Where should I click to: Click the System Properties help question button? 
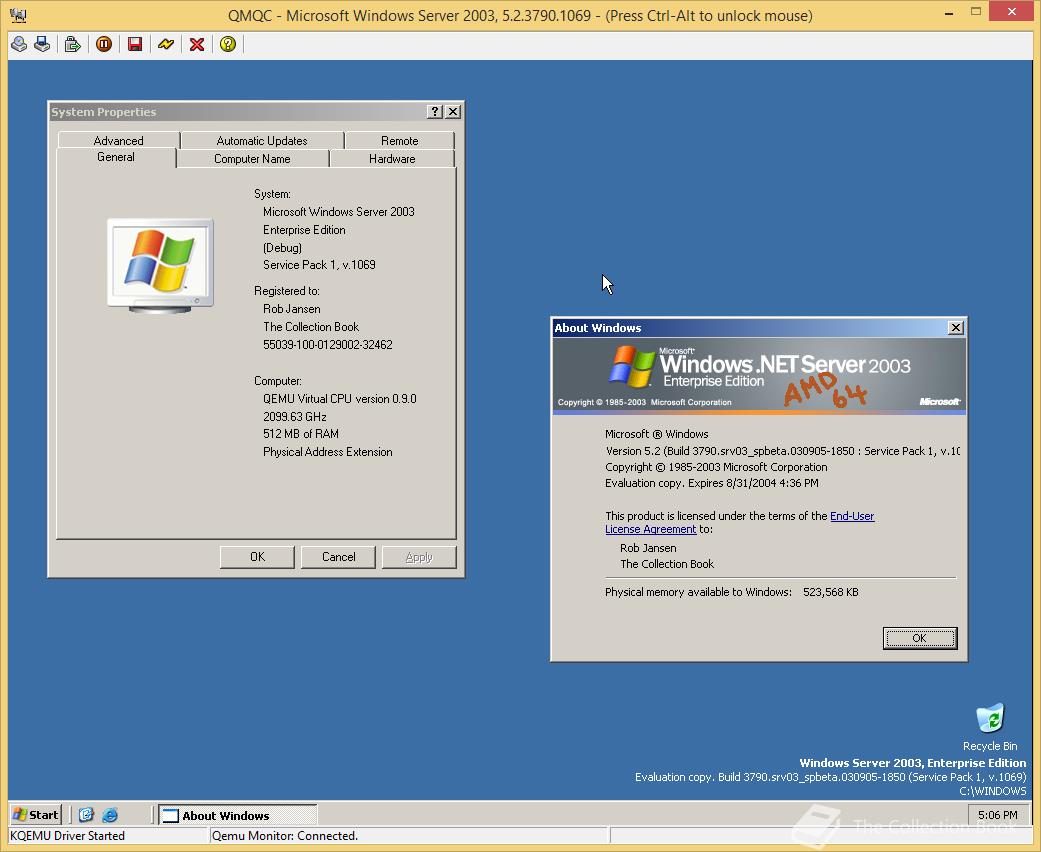tap(435, 112)
